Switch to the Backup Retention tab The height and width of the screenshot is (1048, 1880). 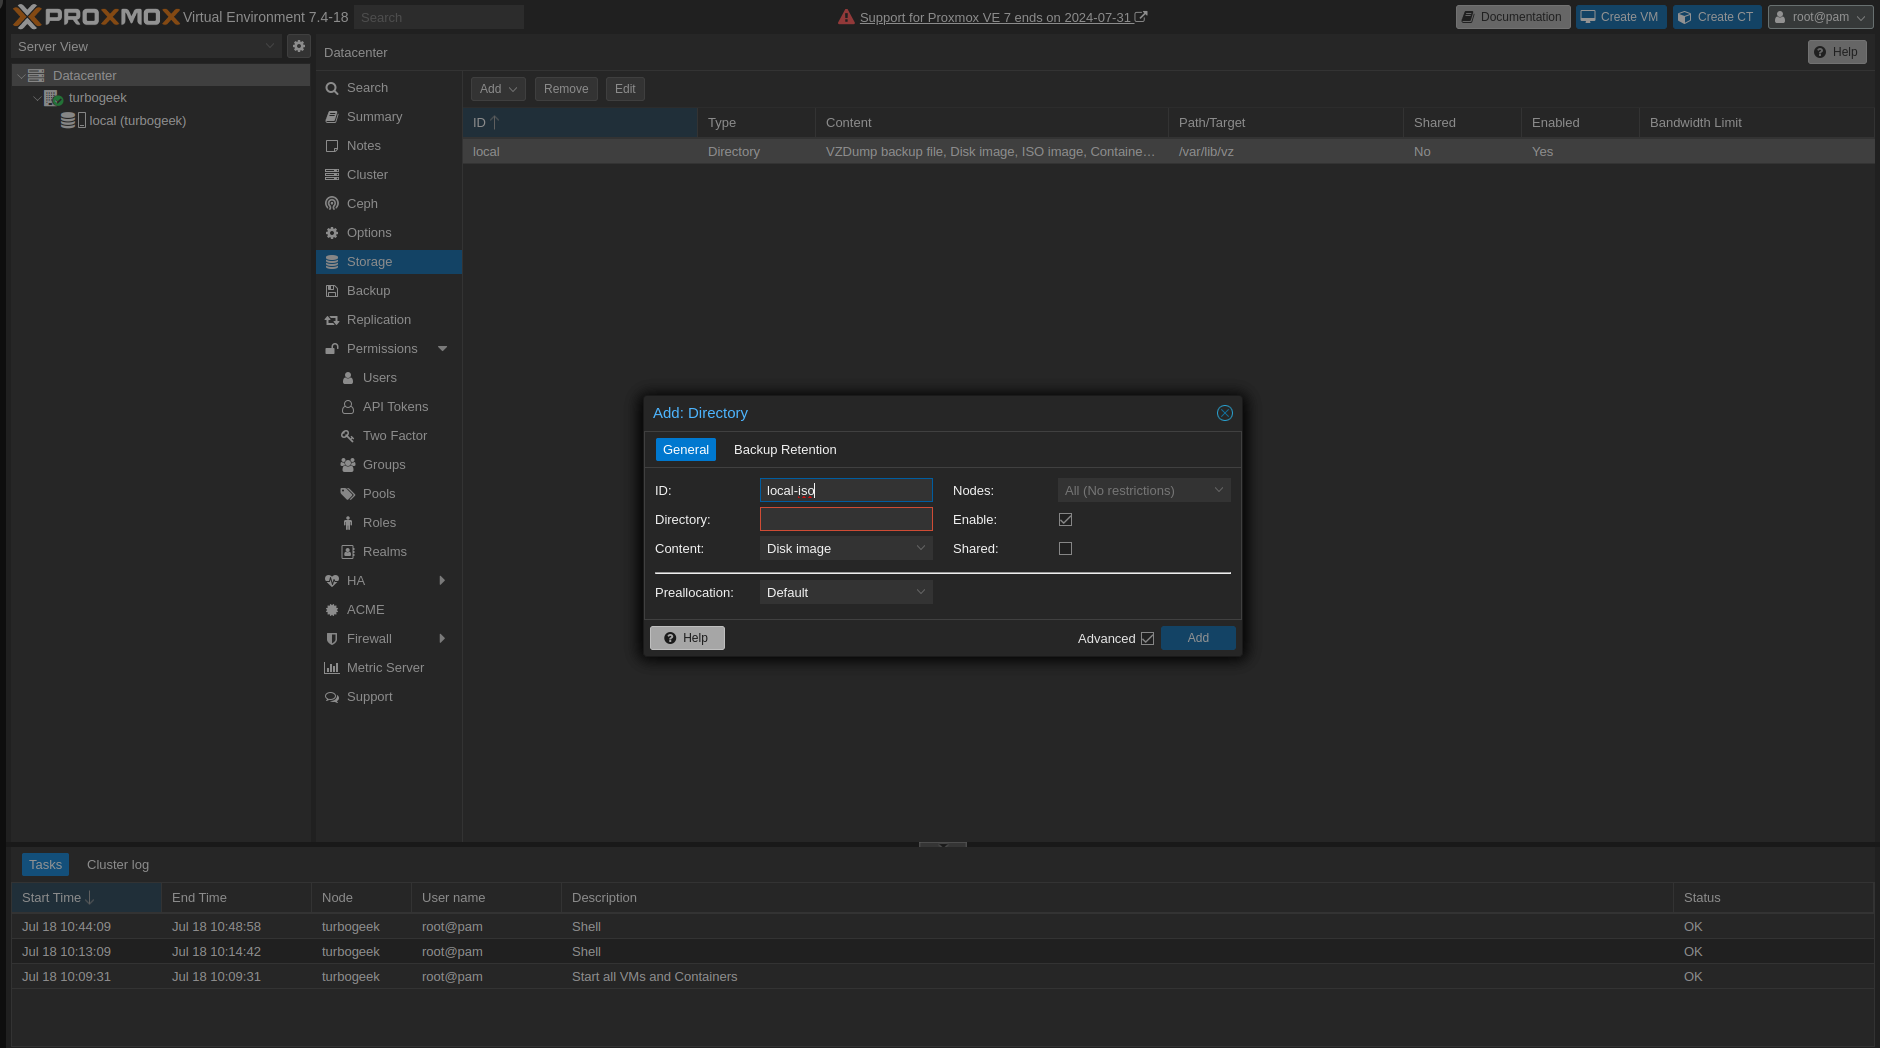[785, 450]
